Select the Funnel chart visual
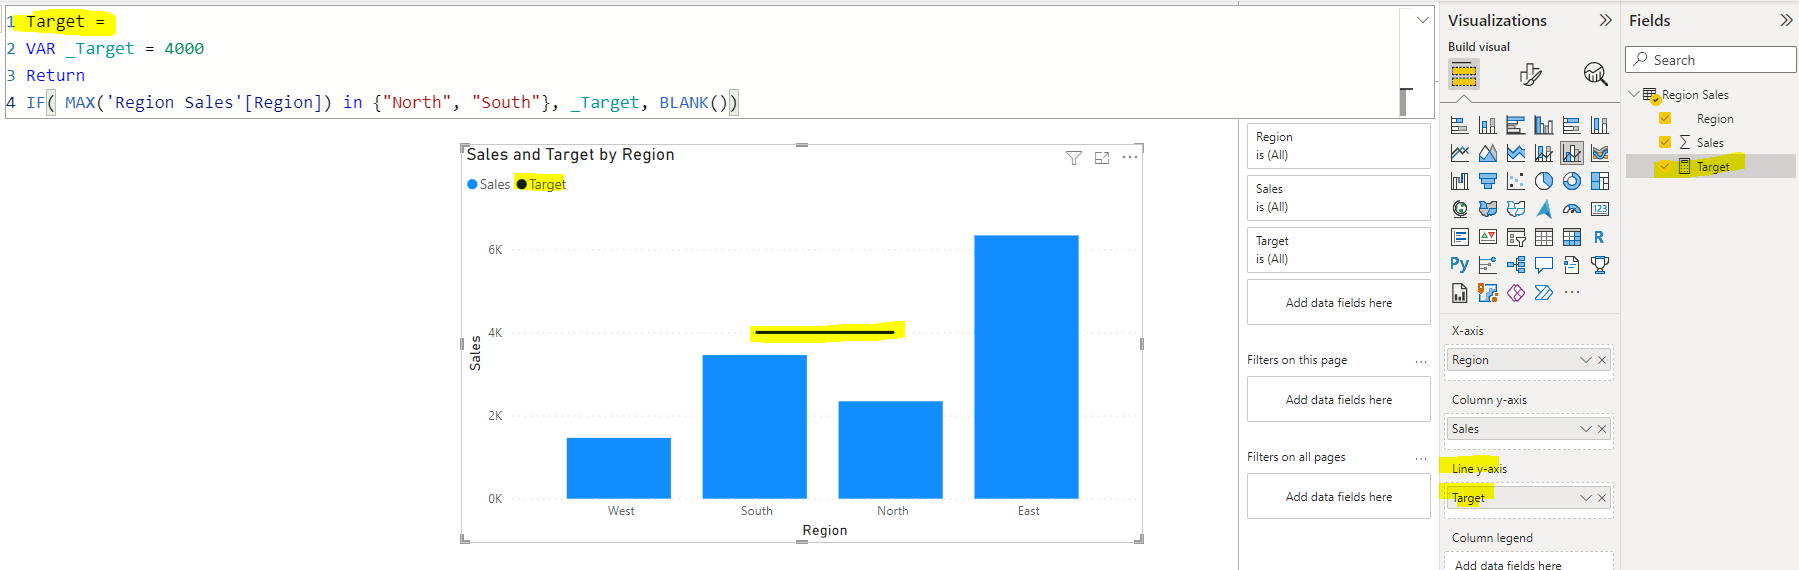 [x=1488, y=181]
